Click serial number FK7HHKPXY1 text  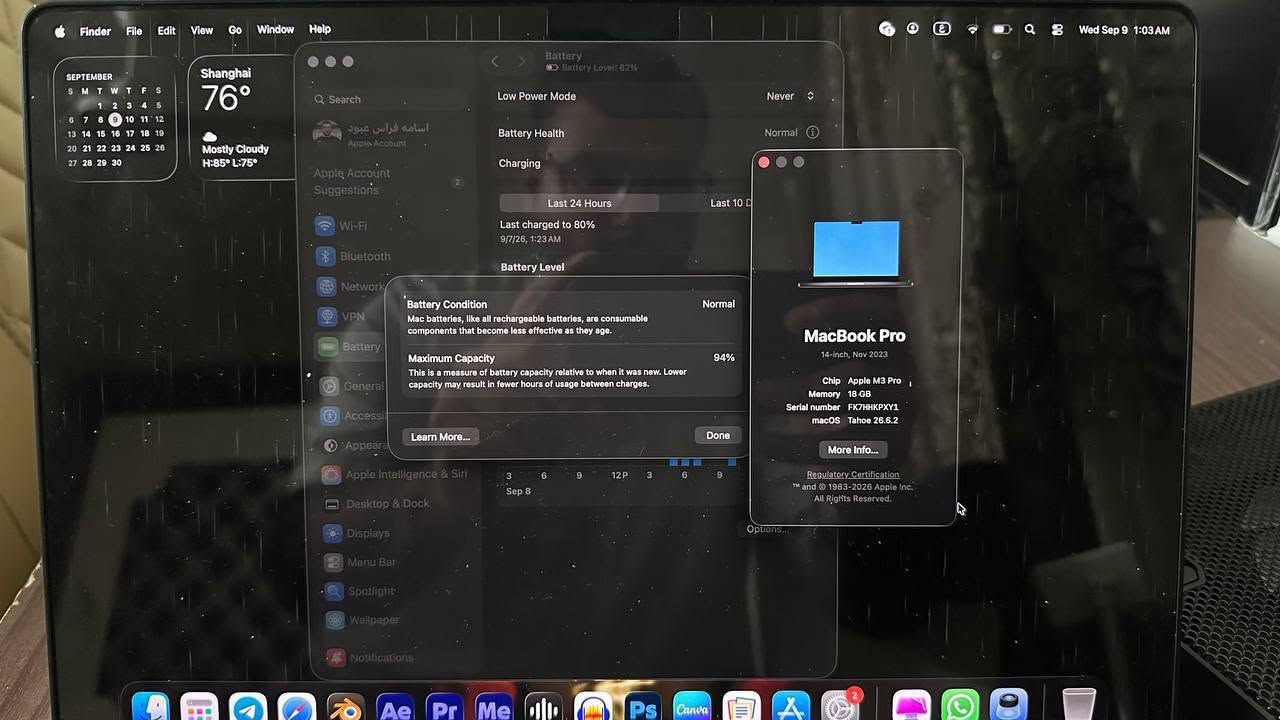pos(873,407)
